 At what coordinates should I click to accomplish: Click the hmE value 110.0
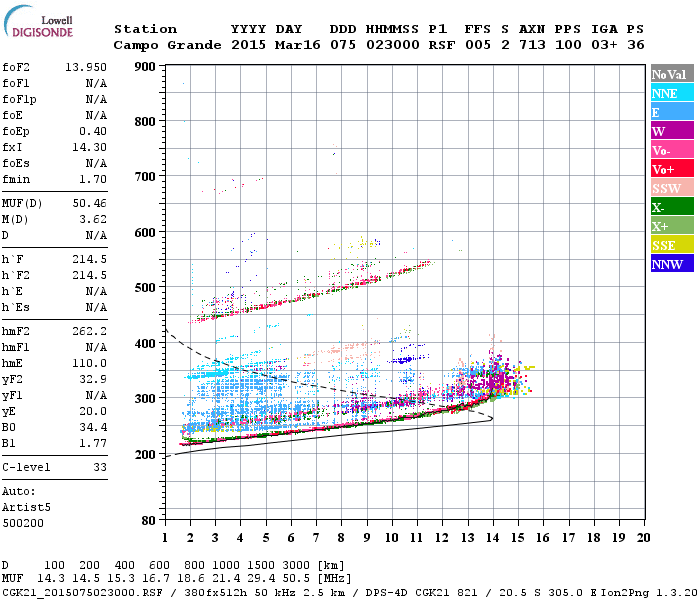(x=90, y=363)
